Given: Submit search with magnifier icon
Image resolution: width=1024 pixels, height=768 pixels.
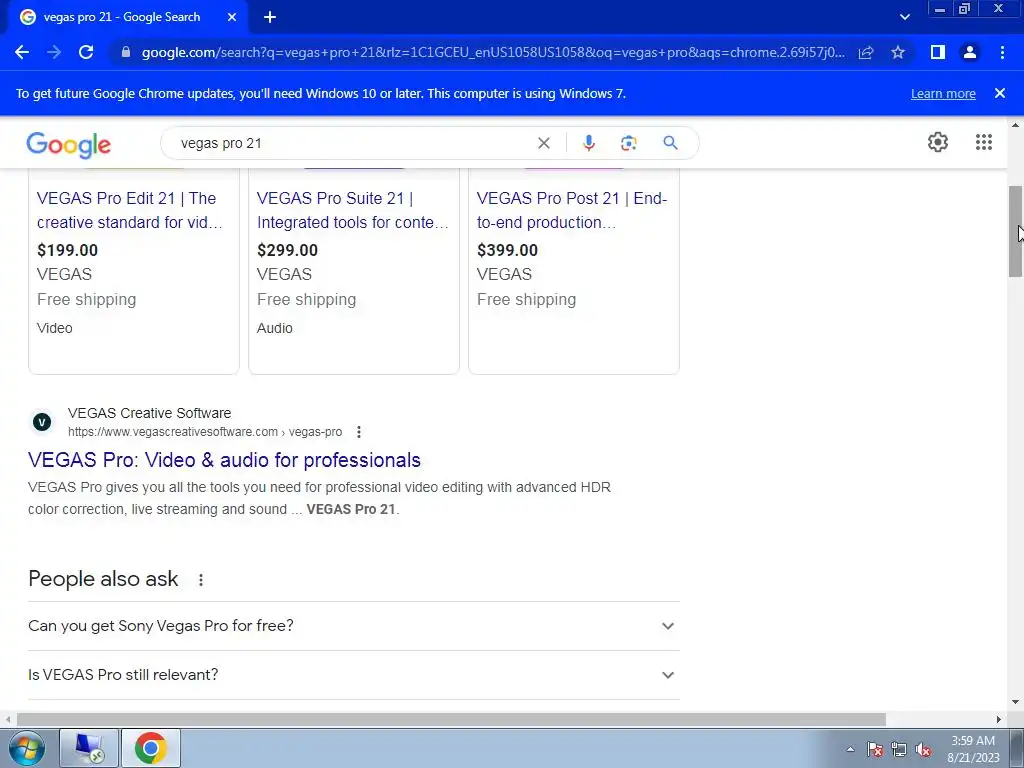Looking at the screenshot, I should tap(670, 143).
